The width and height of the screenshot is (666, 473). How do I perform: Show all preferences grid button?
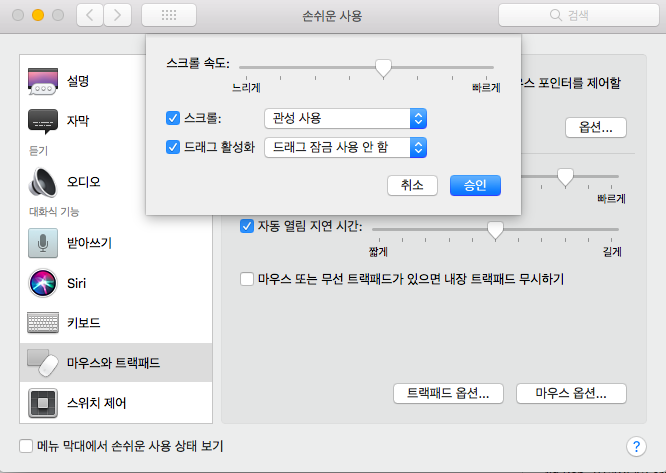[169, 16]
